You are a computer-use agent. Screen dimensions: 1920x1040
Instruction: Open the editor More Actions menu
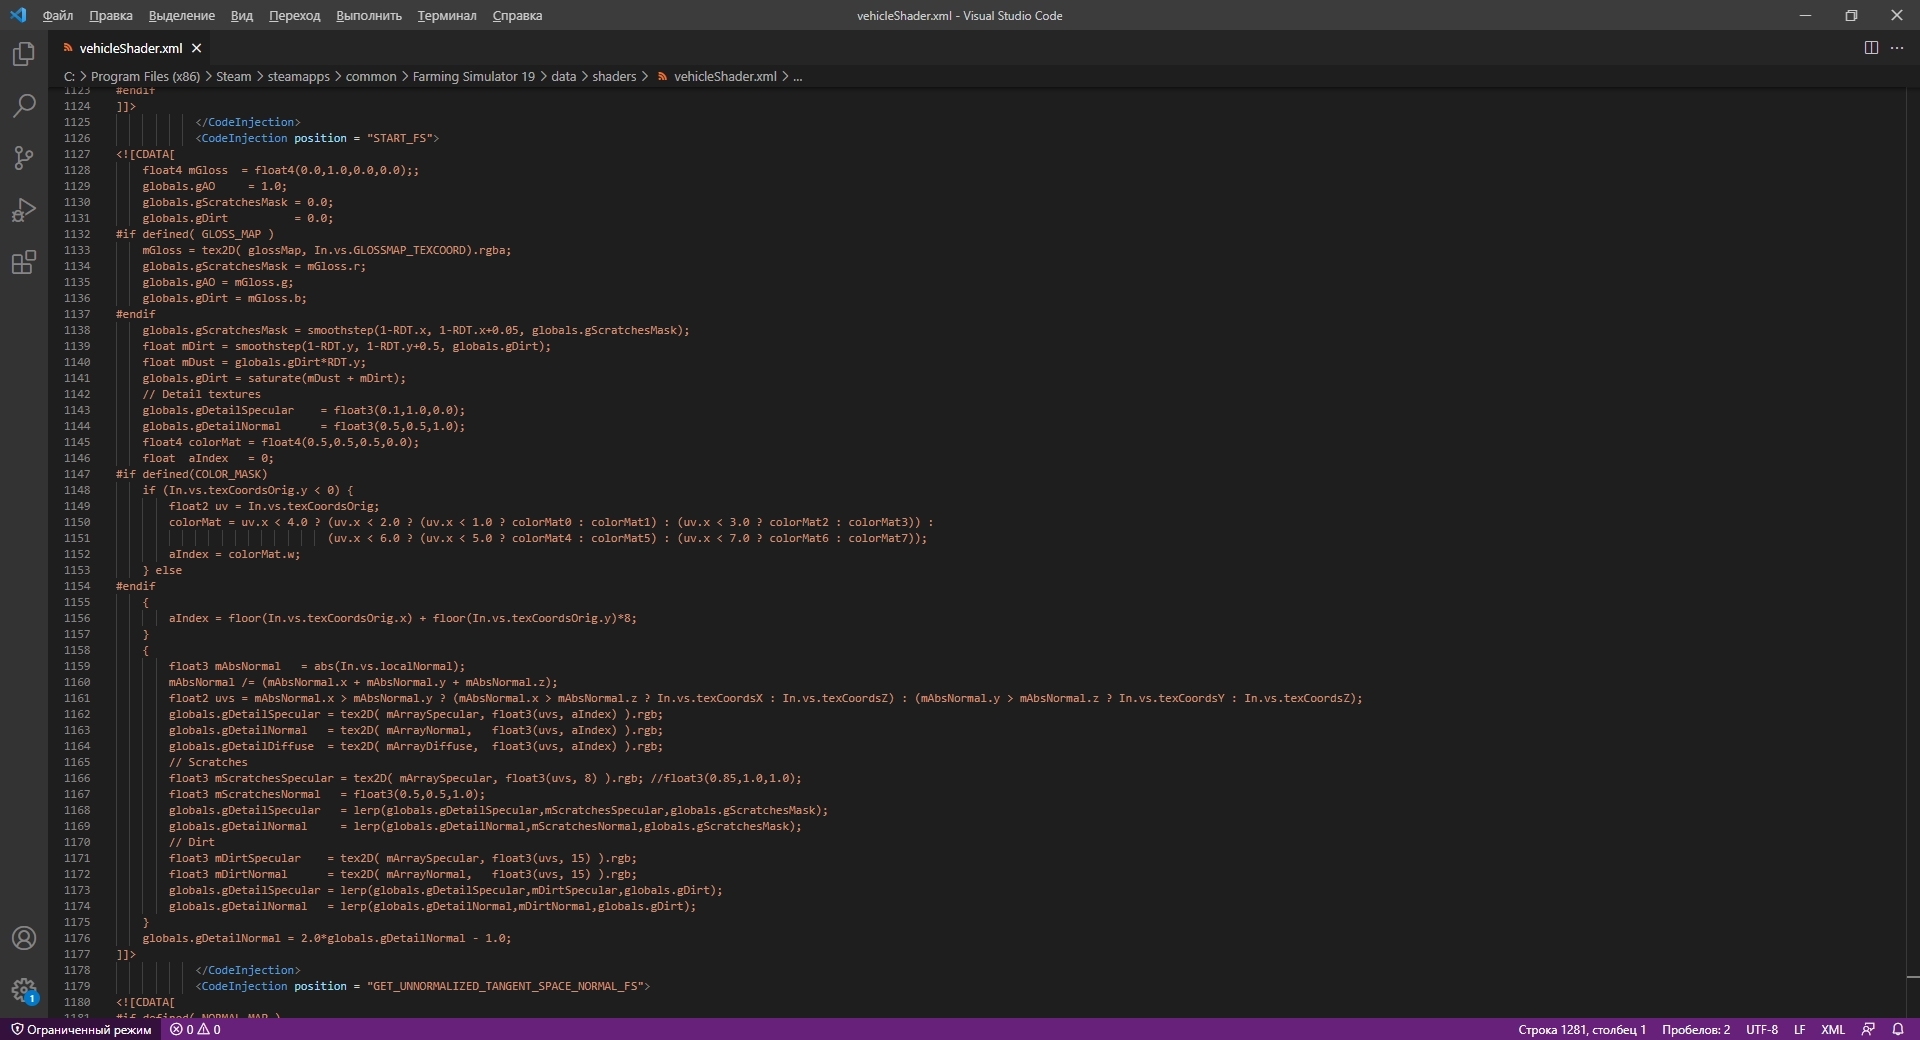click(x=1897, y=48)
